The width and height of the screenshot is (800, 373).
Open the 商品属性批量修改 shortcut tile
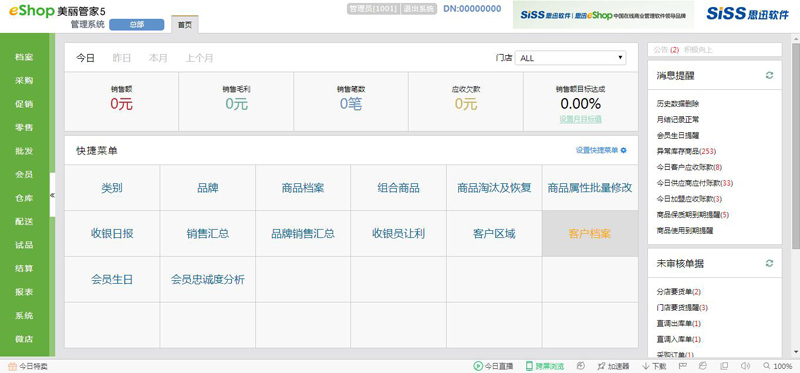pos(590,188)
